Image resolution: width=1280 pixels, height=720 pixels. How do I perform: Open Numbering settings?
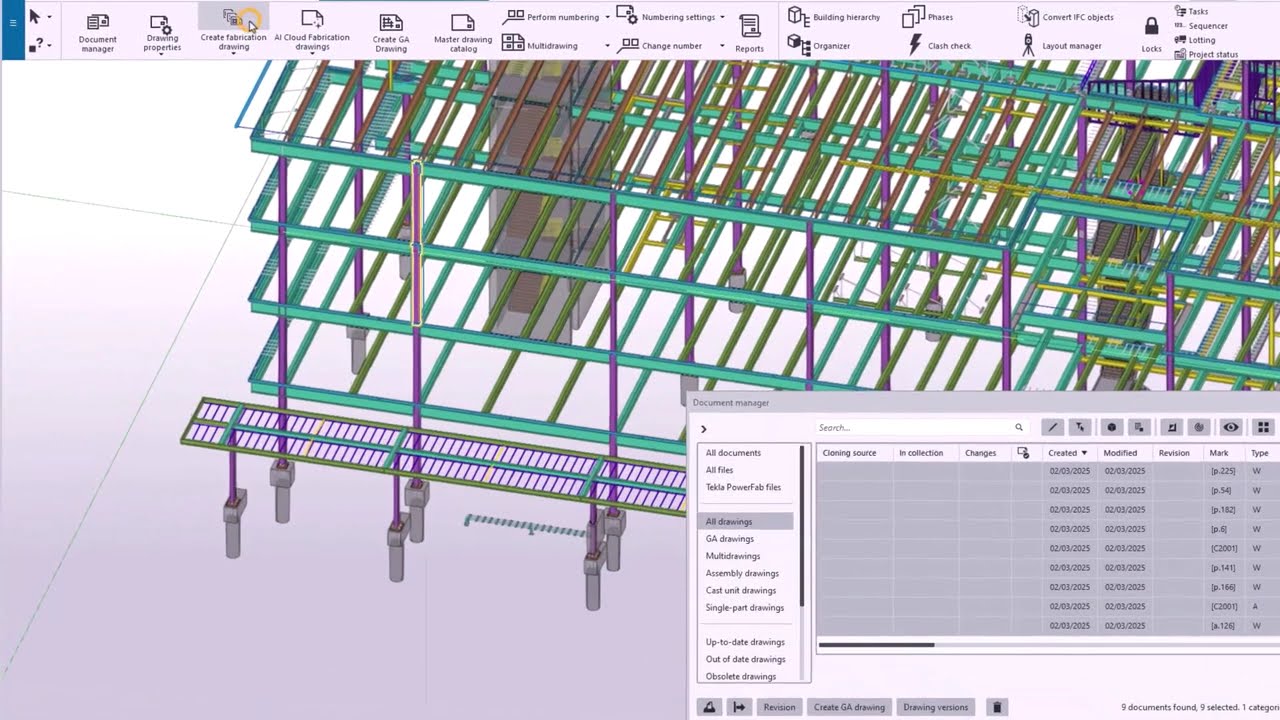[x=667, y=16]
